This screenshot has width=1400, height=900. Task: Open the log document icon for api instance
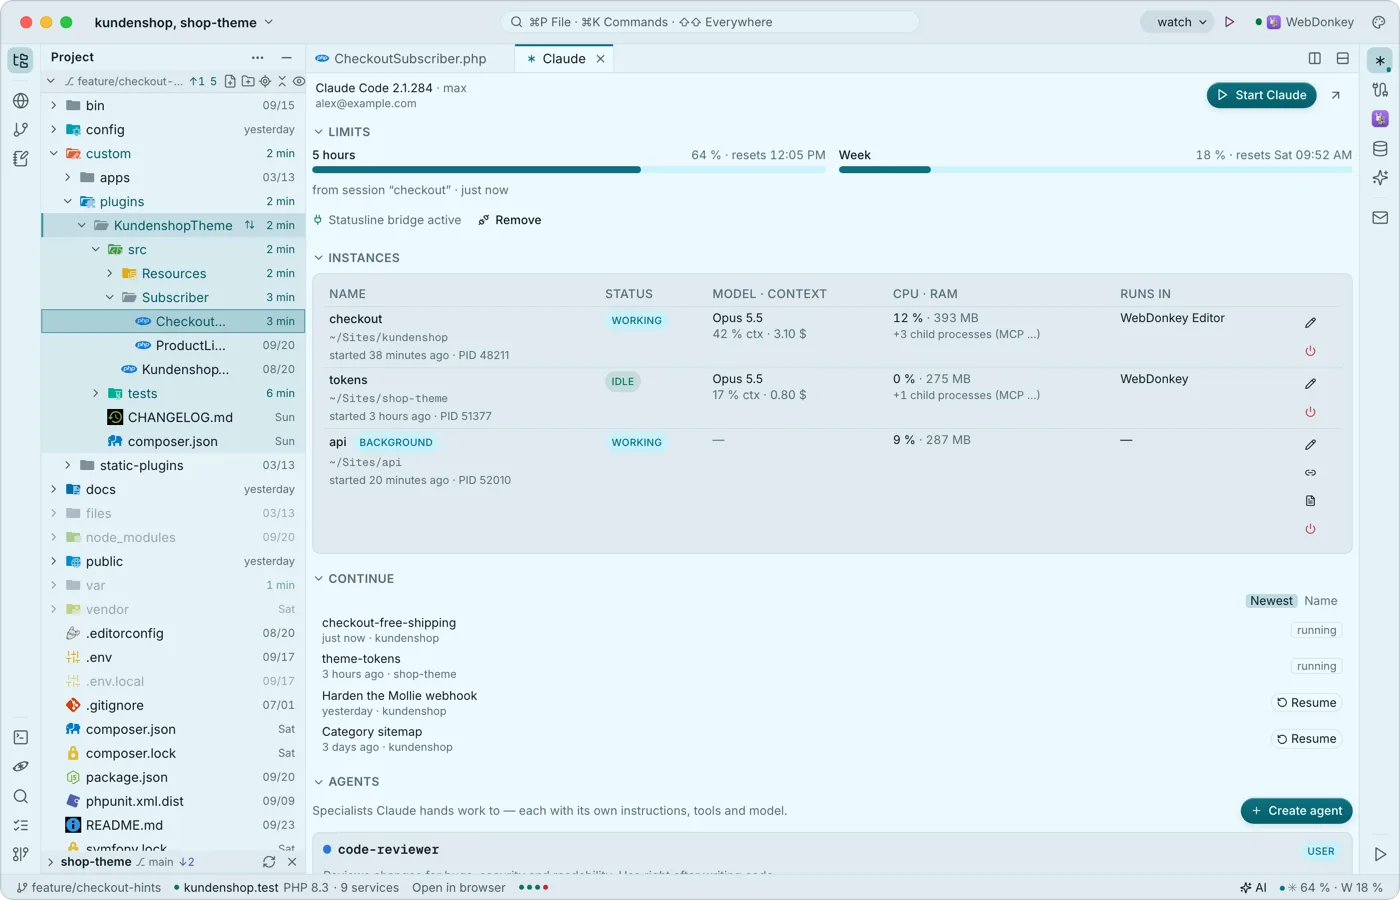(x=1310, y=500)
